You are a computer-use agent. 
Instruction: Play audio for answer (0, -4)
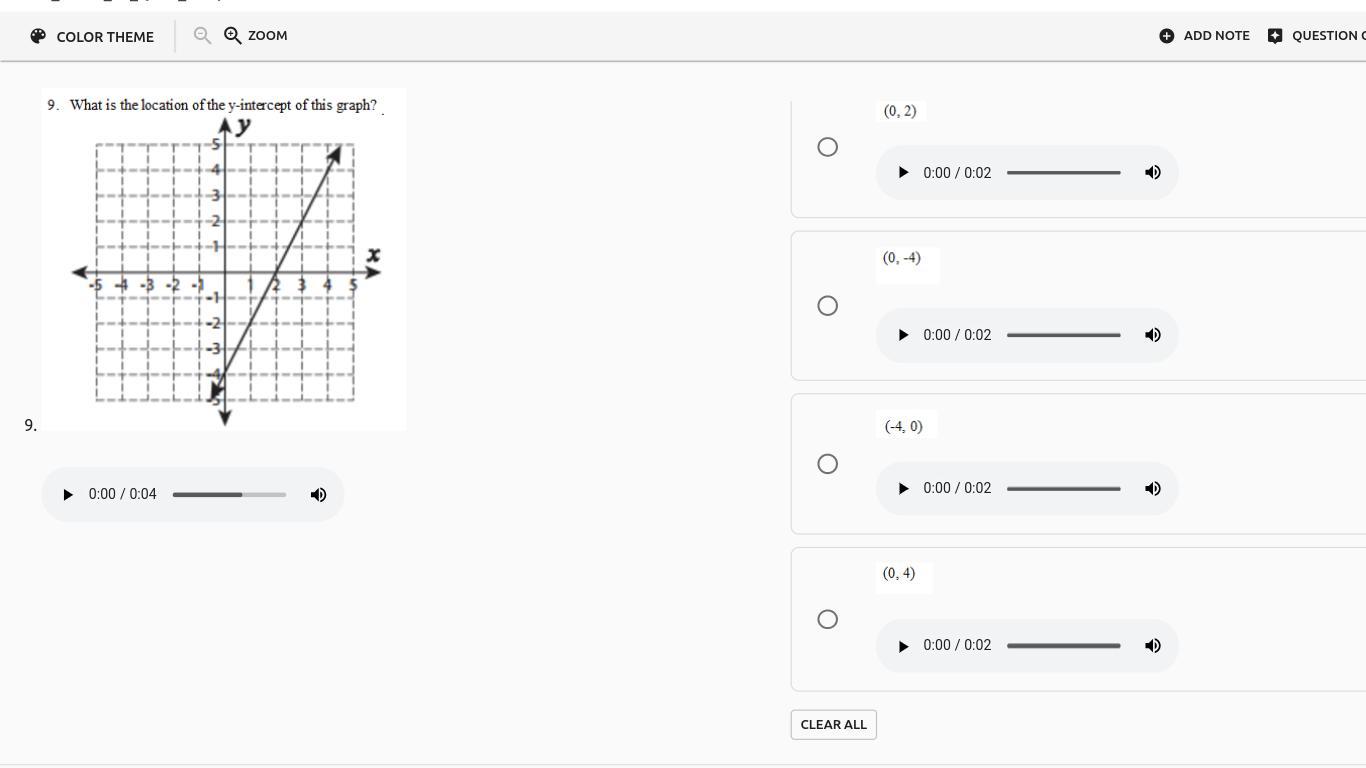(903, 335)
